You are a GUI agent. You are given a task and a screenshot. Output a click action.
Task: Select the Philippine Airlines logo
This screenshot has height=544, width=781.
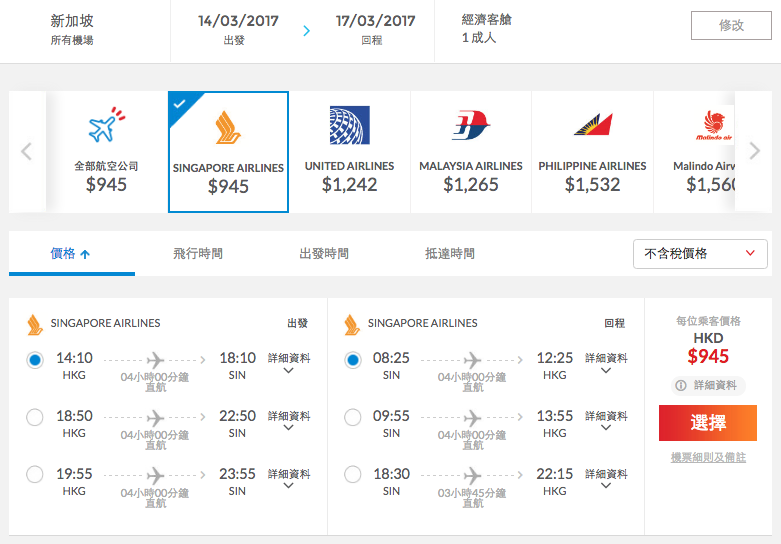click(593, 125)
